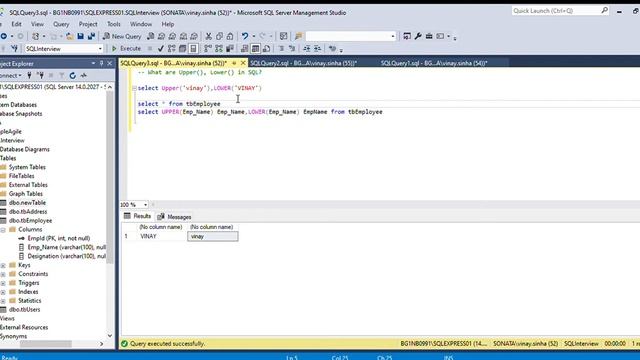Open Object Explorer window position dropdown arrow
Image resolution: width=640 pixels, height=360 pixels.
(93, 64)
